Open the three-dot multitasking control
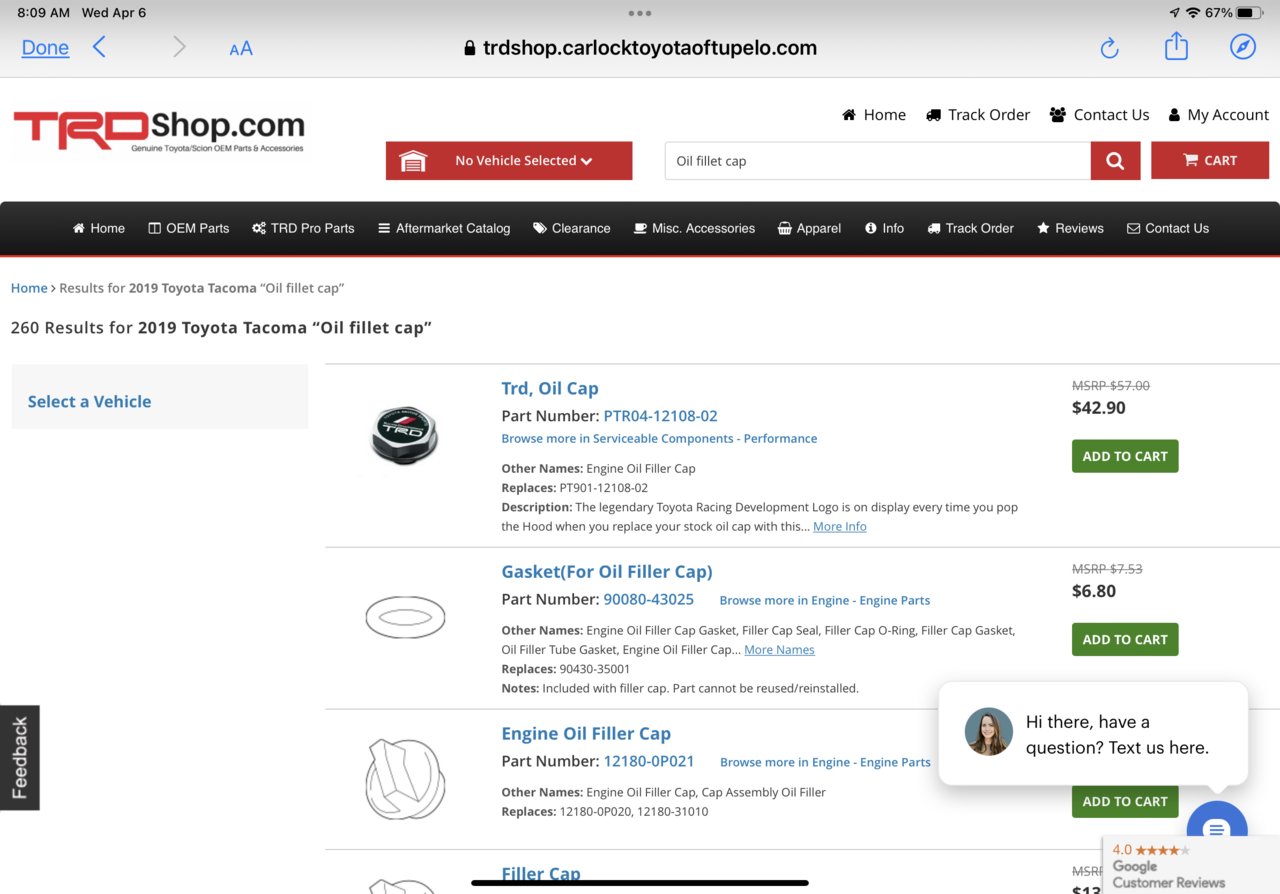This screenshot has height=894, width=1280. click(640, 14)
